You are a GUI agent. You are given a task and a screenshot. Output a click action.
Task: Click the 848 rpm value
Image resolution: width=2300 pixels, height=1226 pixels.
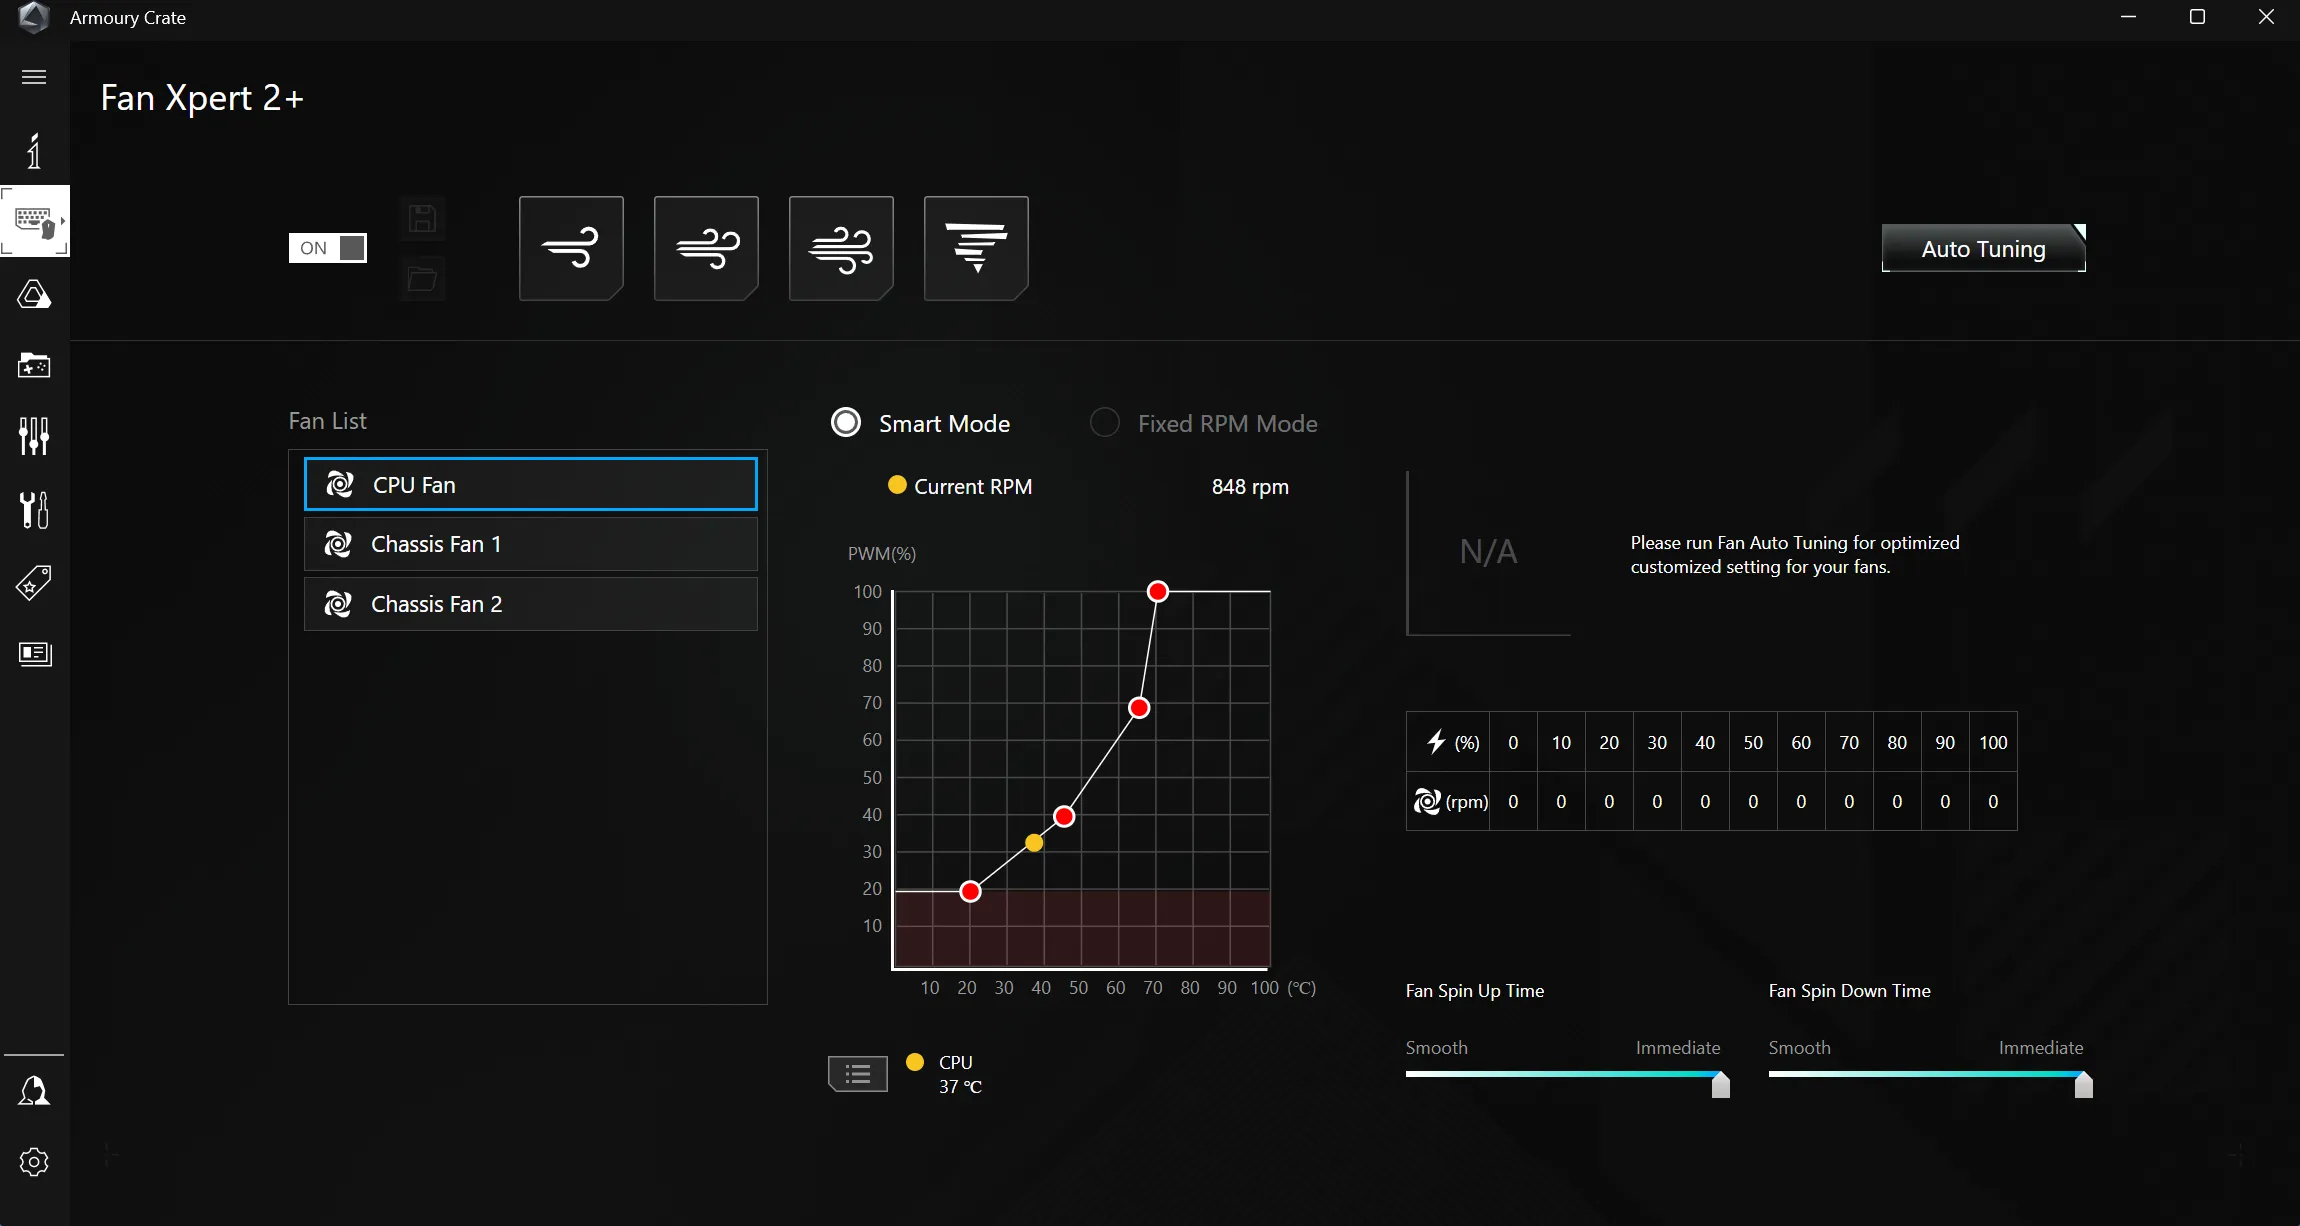point(1250,487)
